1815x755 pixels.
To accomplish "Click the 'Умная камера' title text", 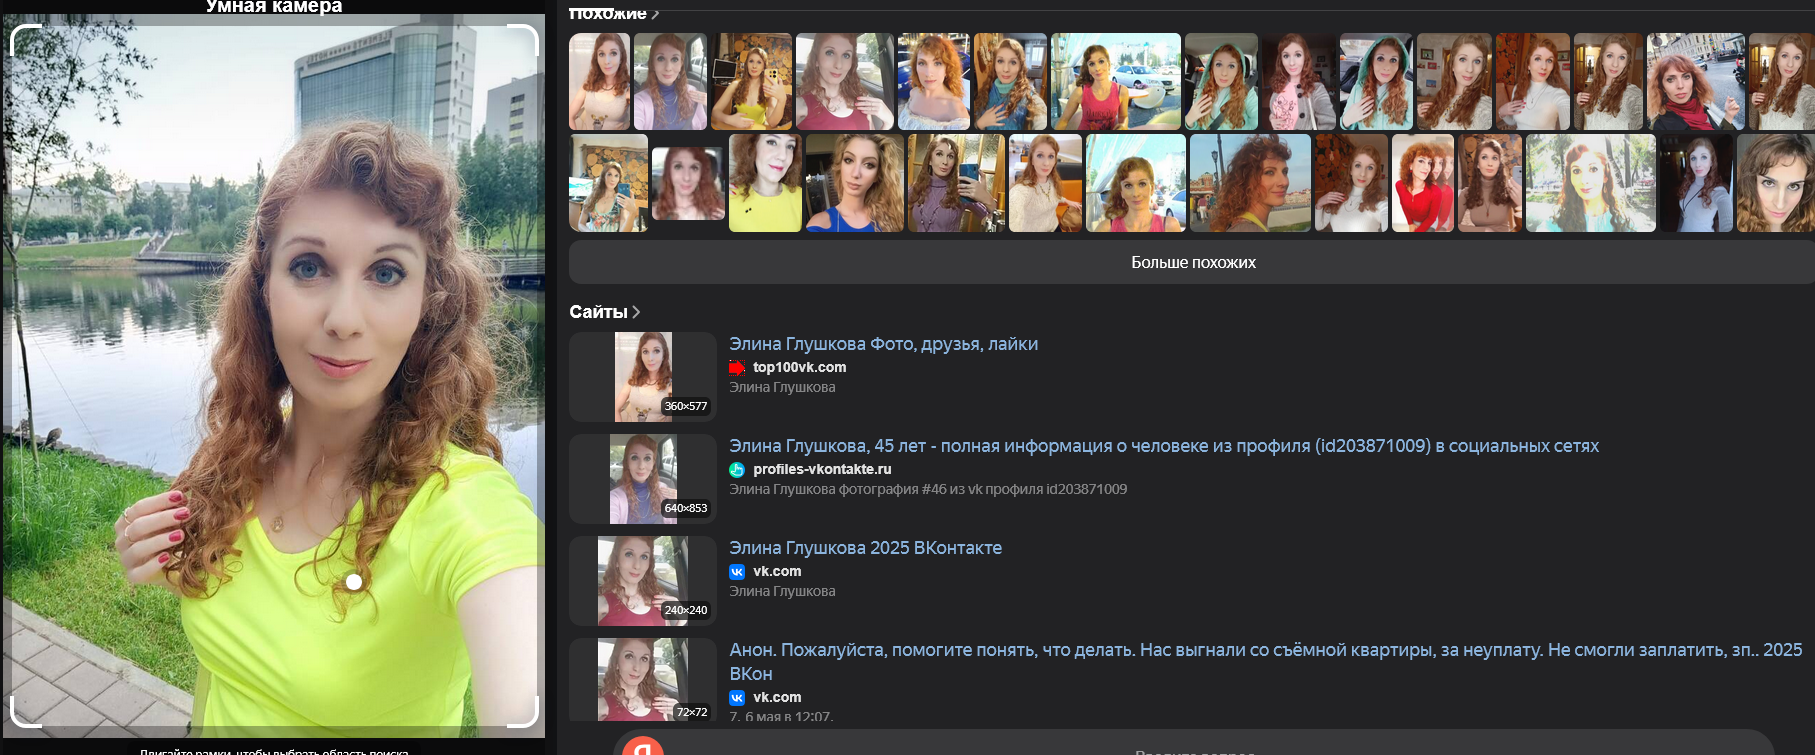I will (274, 7).
